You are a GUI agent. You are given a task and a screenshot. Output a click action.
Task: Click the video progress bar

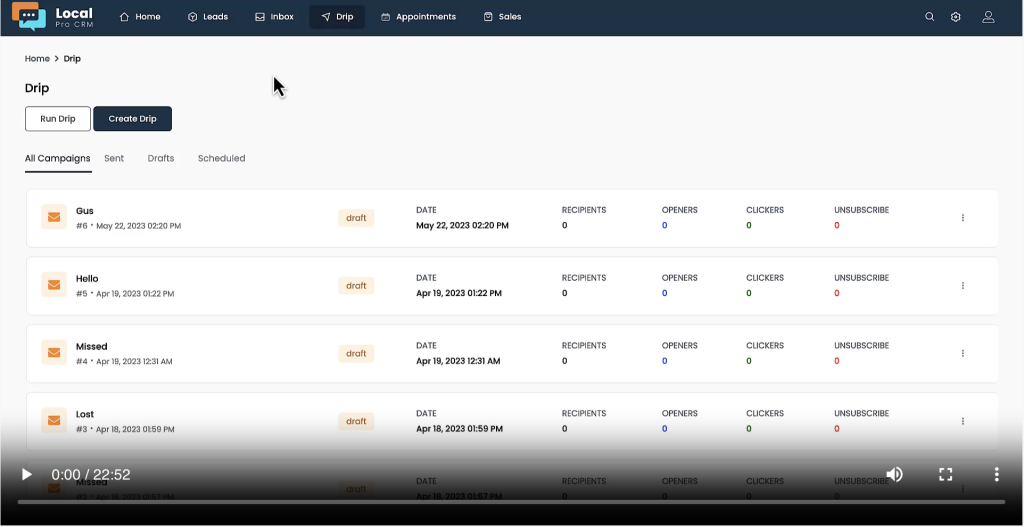[x=510, y=501]
